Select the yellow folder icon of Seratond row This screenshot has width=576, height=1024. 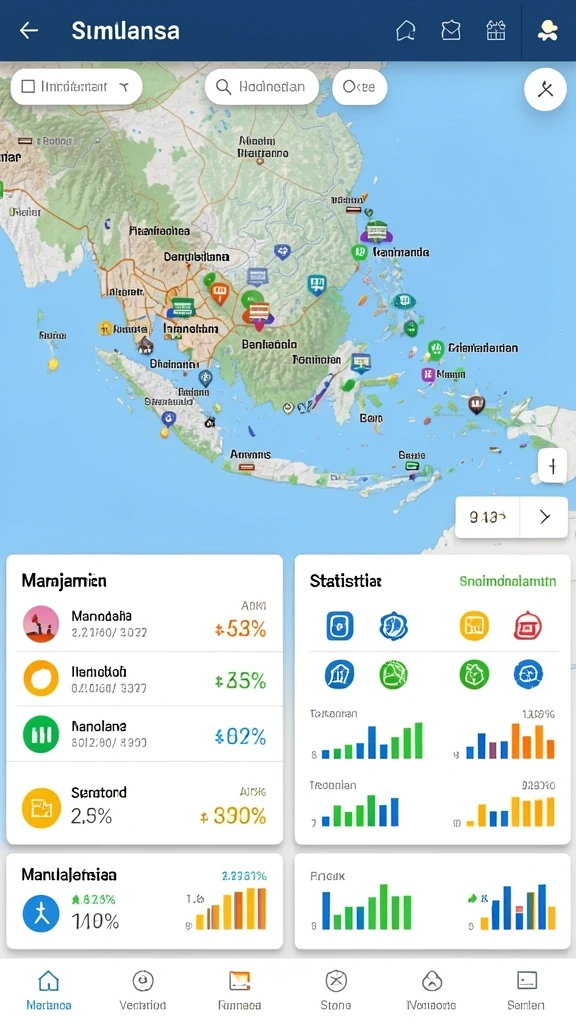click(41, 808)
